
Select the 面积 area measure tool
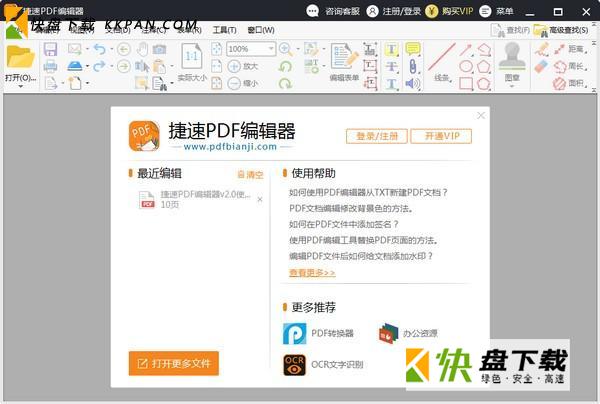570,83
